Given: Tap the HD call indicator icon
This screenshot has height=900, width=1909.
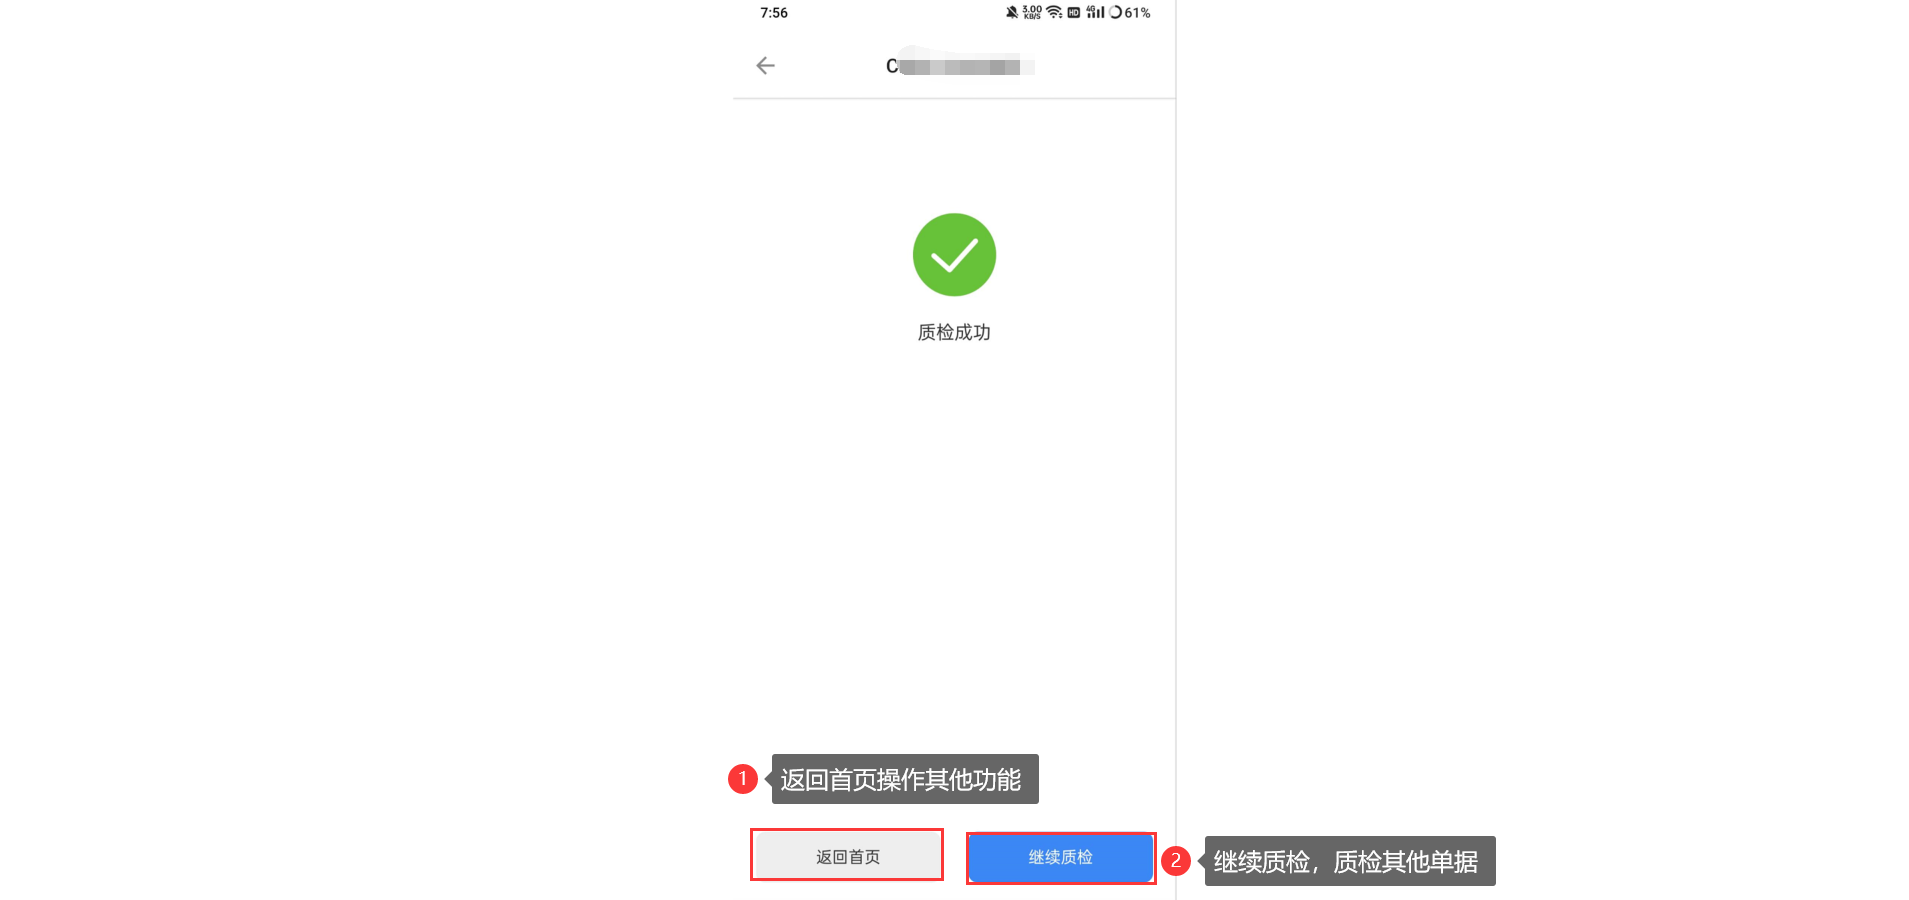Looking at the screenshot, I should tap(1074, 13).
